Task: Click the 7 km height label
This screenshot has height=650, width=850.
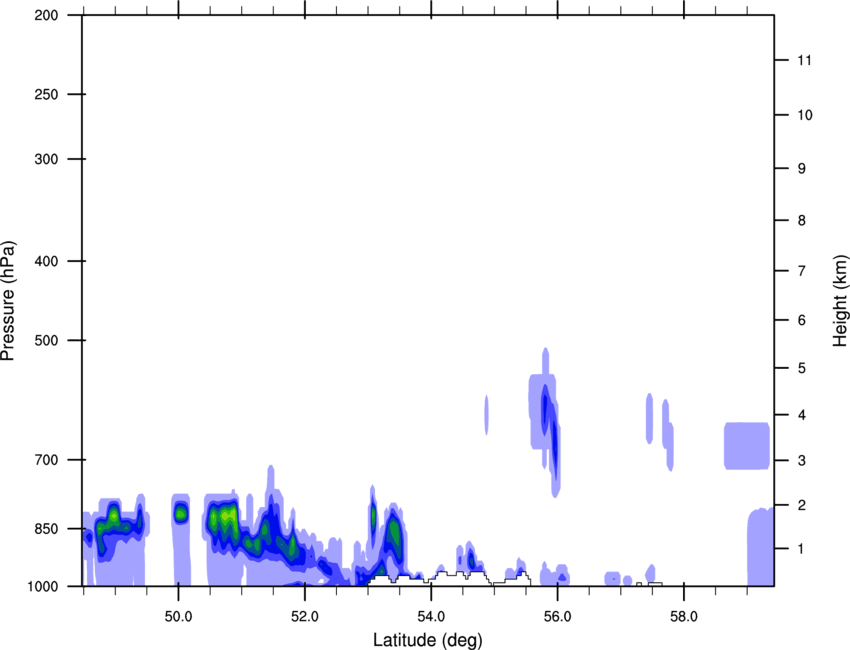Action: (x=802, y=271)
